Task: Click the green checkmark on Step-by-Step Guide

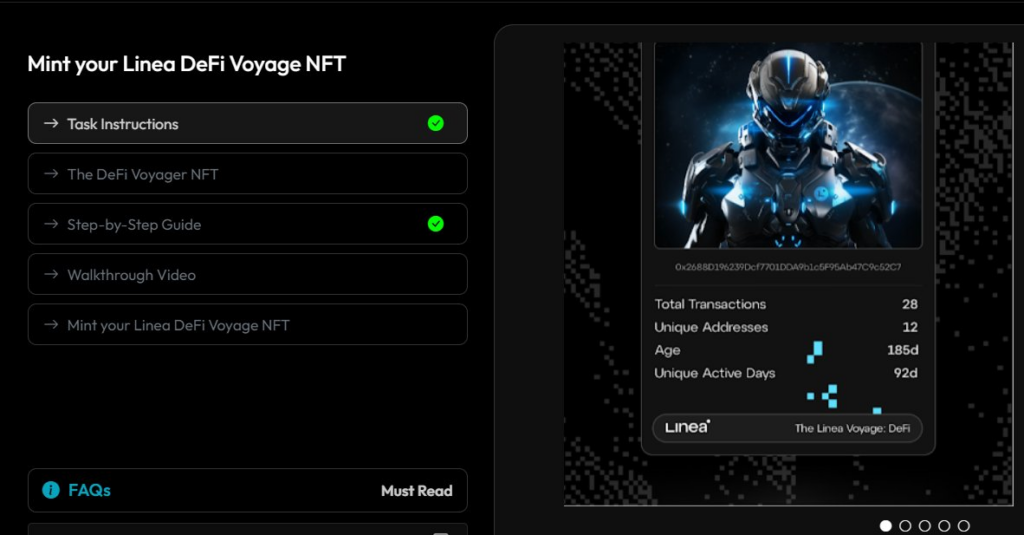Action: click(x=436, y=224)
